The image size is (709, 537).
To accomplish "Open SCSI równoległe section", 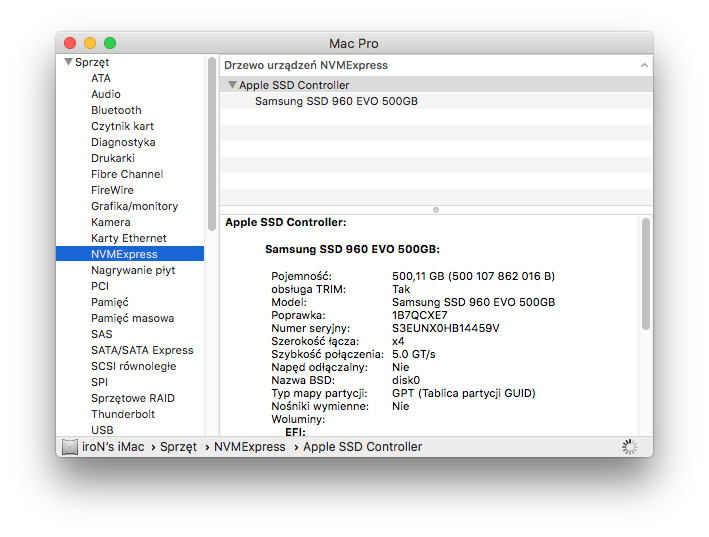I will point(133,366).
